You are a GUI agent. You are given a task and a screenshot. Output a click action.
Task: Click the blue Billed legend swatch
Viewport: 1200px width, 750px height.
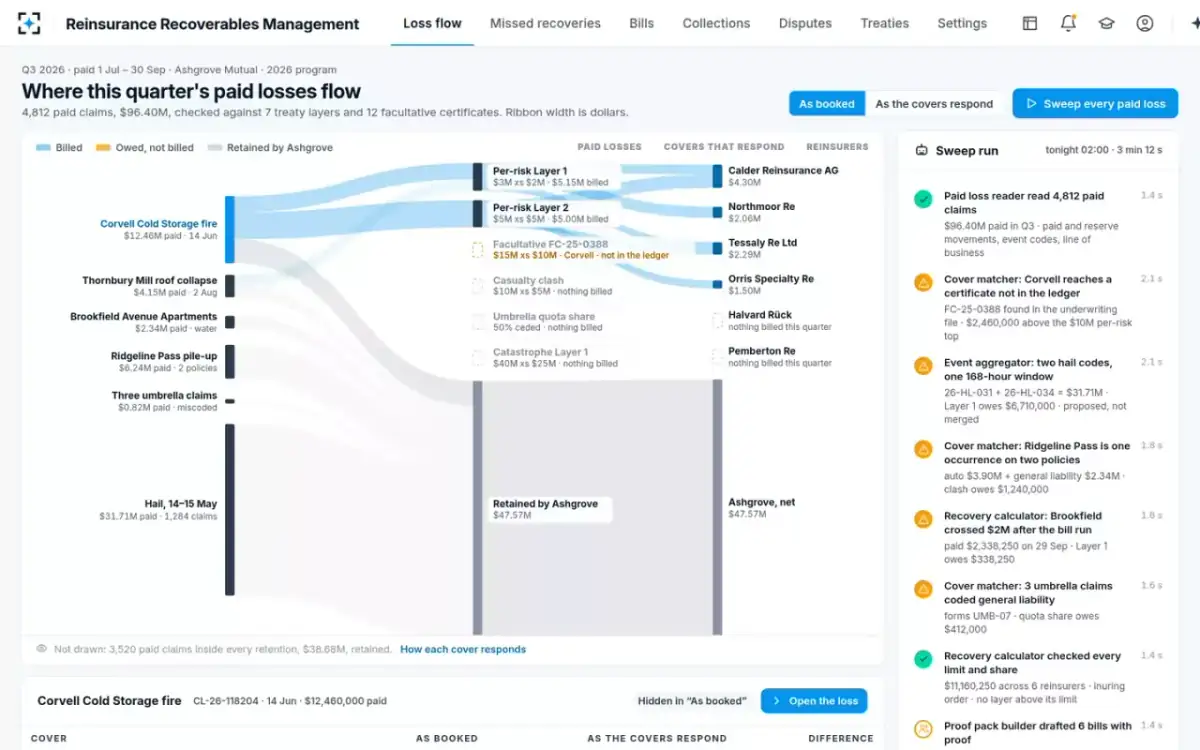pyautogui.click(x=43, y=148)
